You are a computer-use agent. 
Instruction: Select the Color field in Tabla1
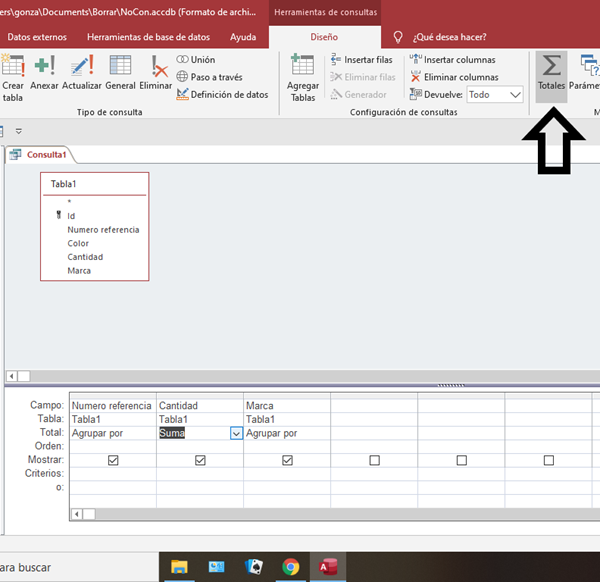pyautogui.click(x=78, y=243)
